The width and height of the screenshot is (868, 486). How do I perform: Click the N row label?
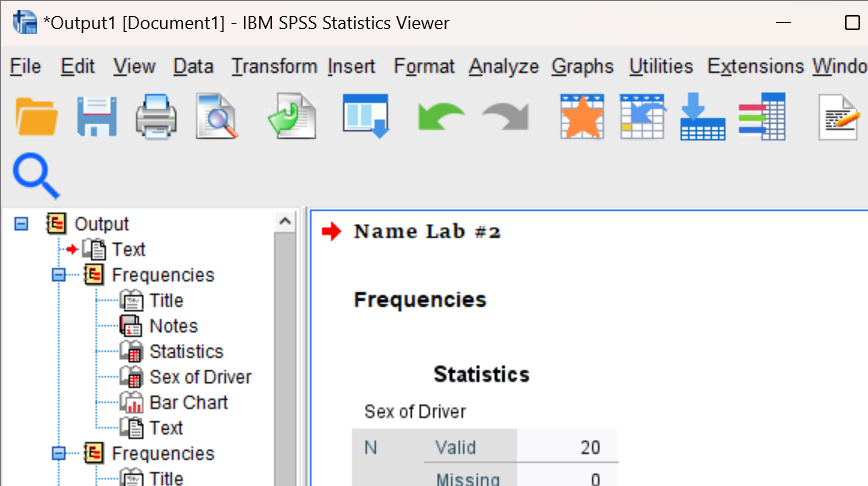click(x=370, y=447)
